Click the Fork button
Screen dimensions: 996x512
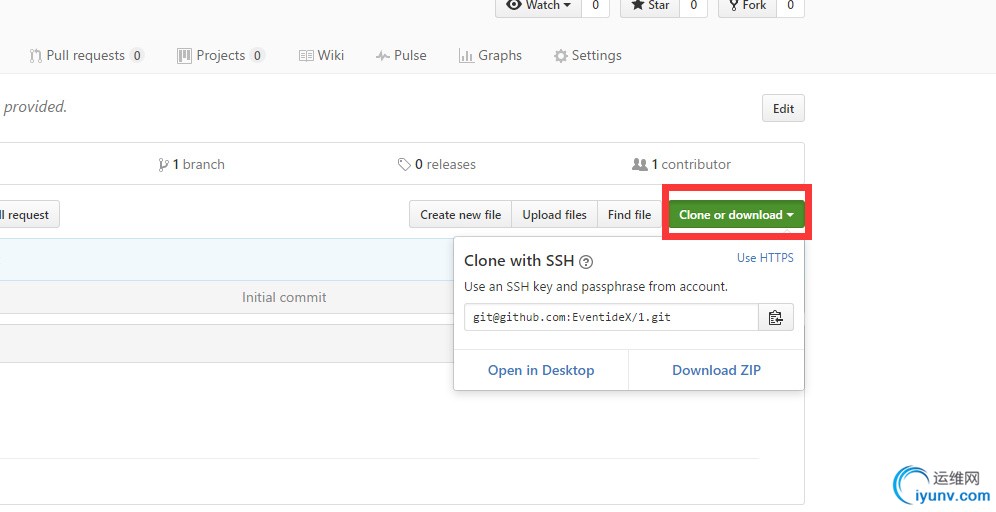745,5
